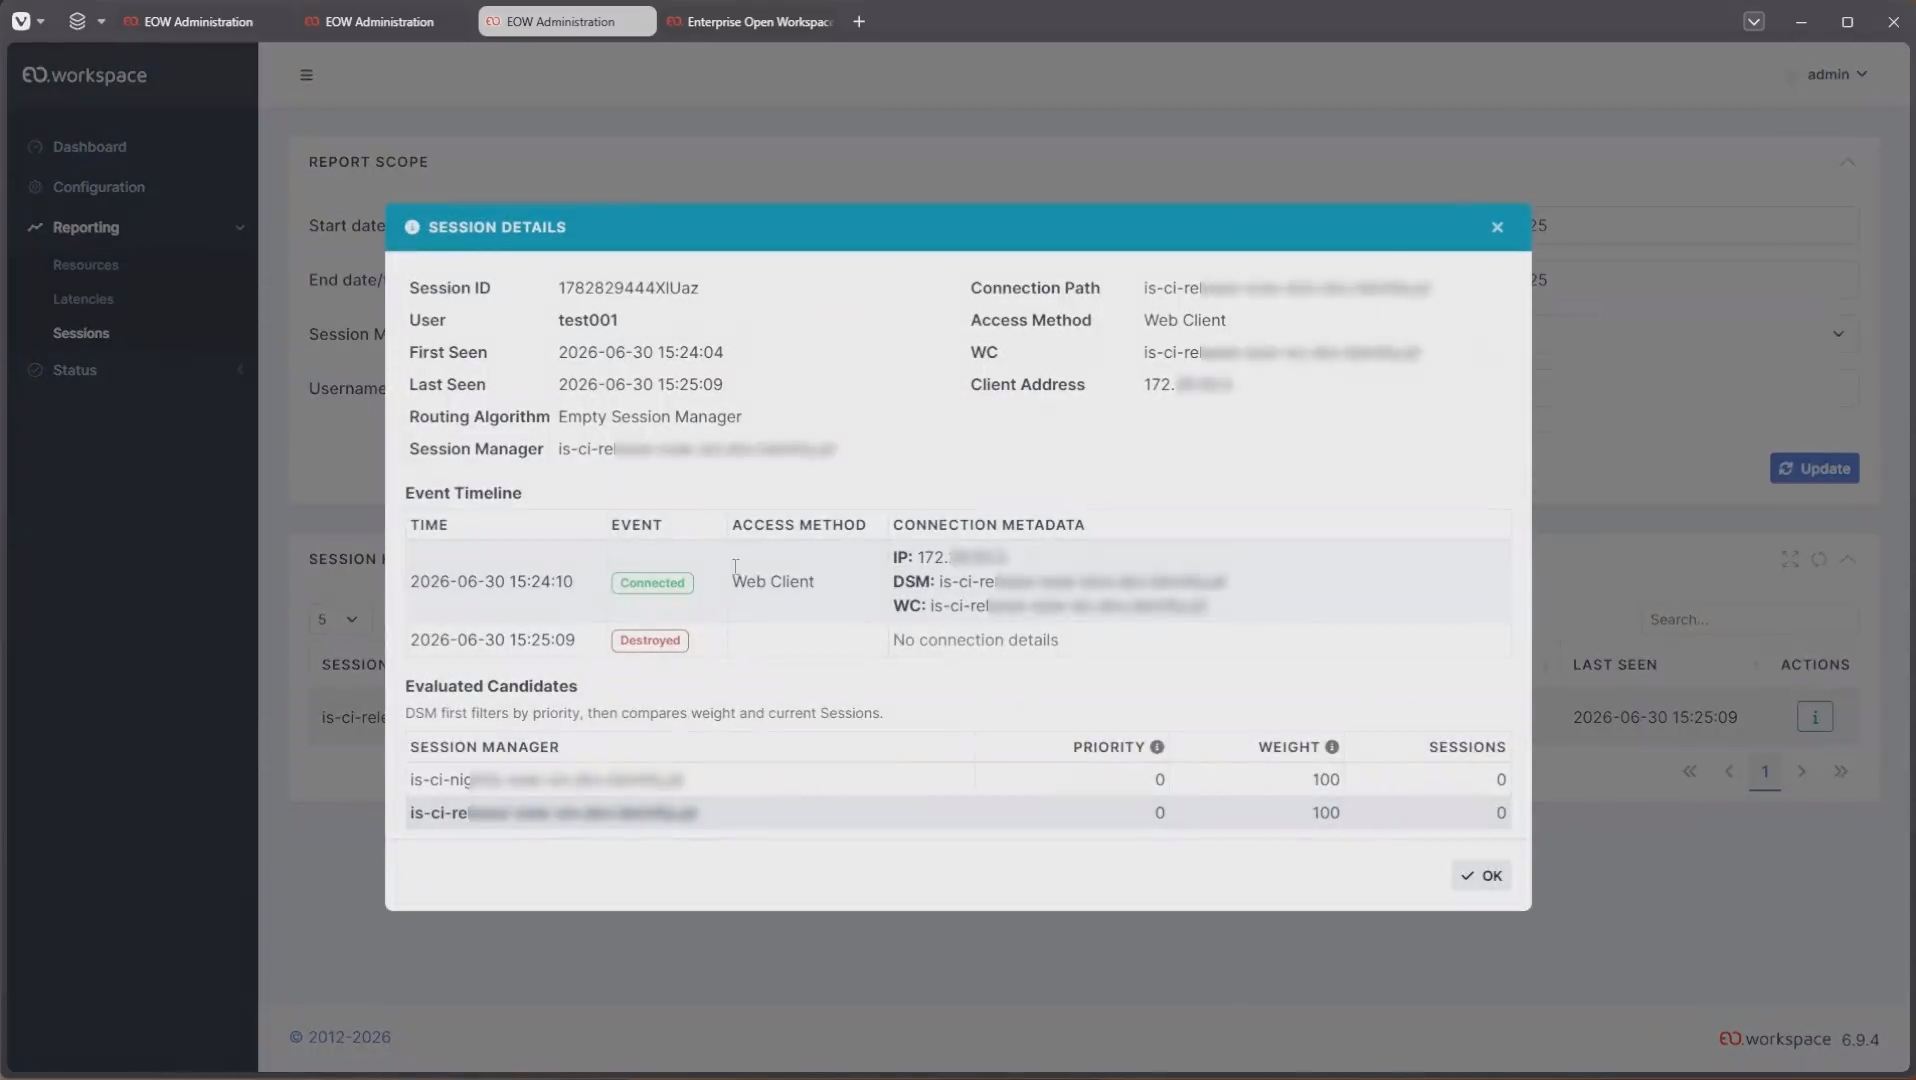Image resolution: width=1916 pixels, height=1080 pixels.
Task: Click the session info action button
Action: click(1814, 717)
